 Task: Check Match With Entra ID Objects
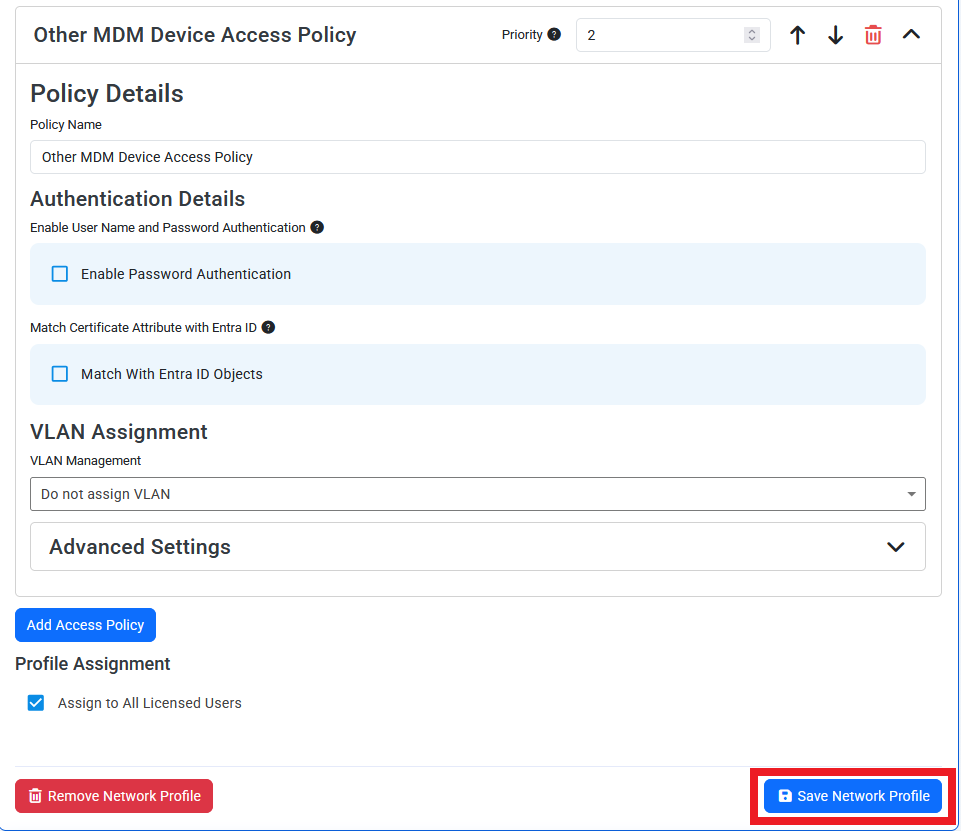(59, 374)
